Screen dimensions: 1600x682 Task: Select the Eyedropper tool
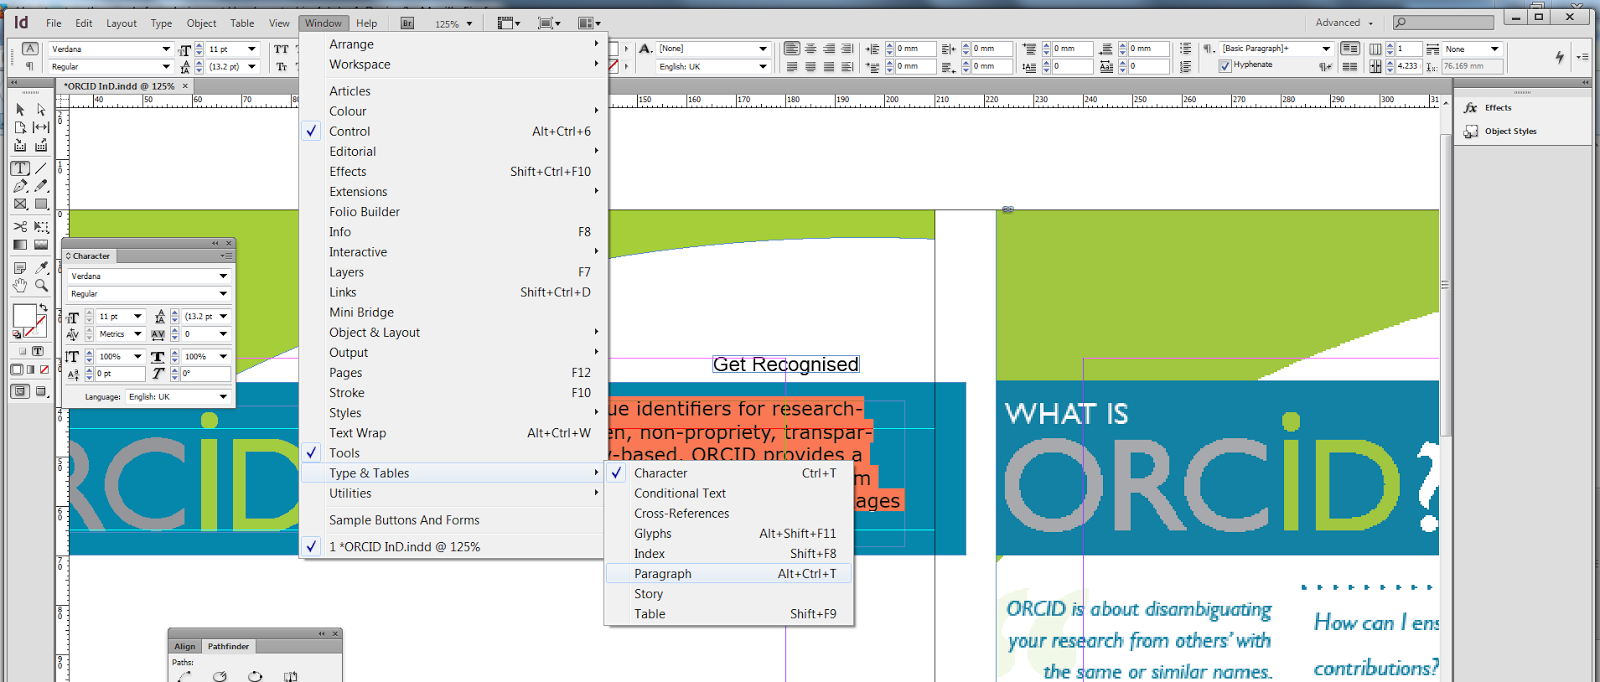(41, 268)
